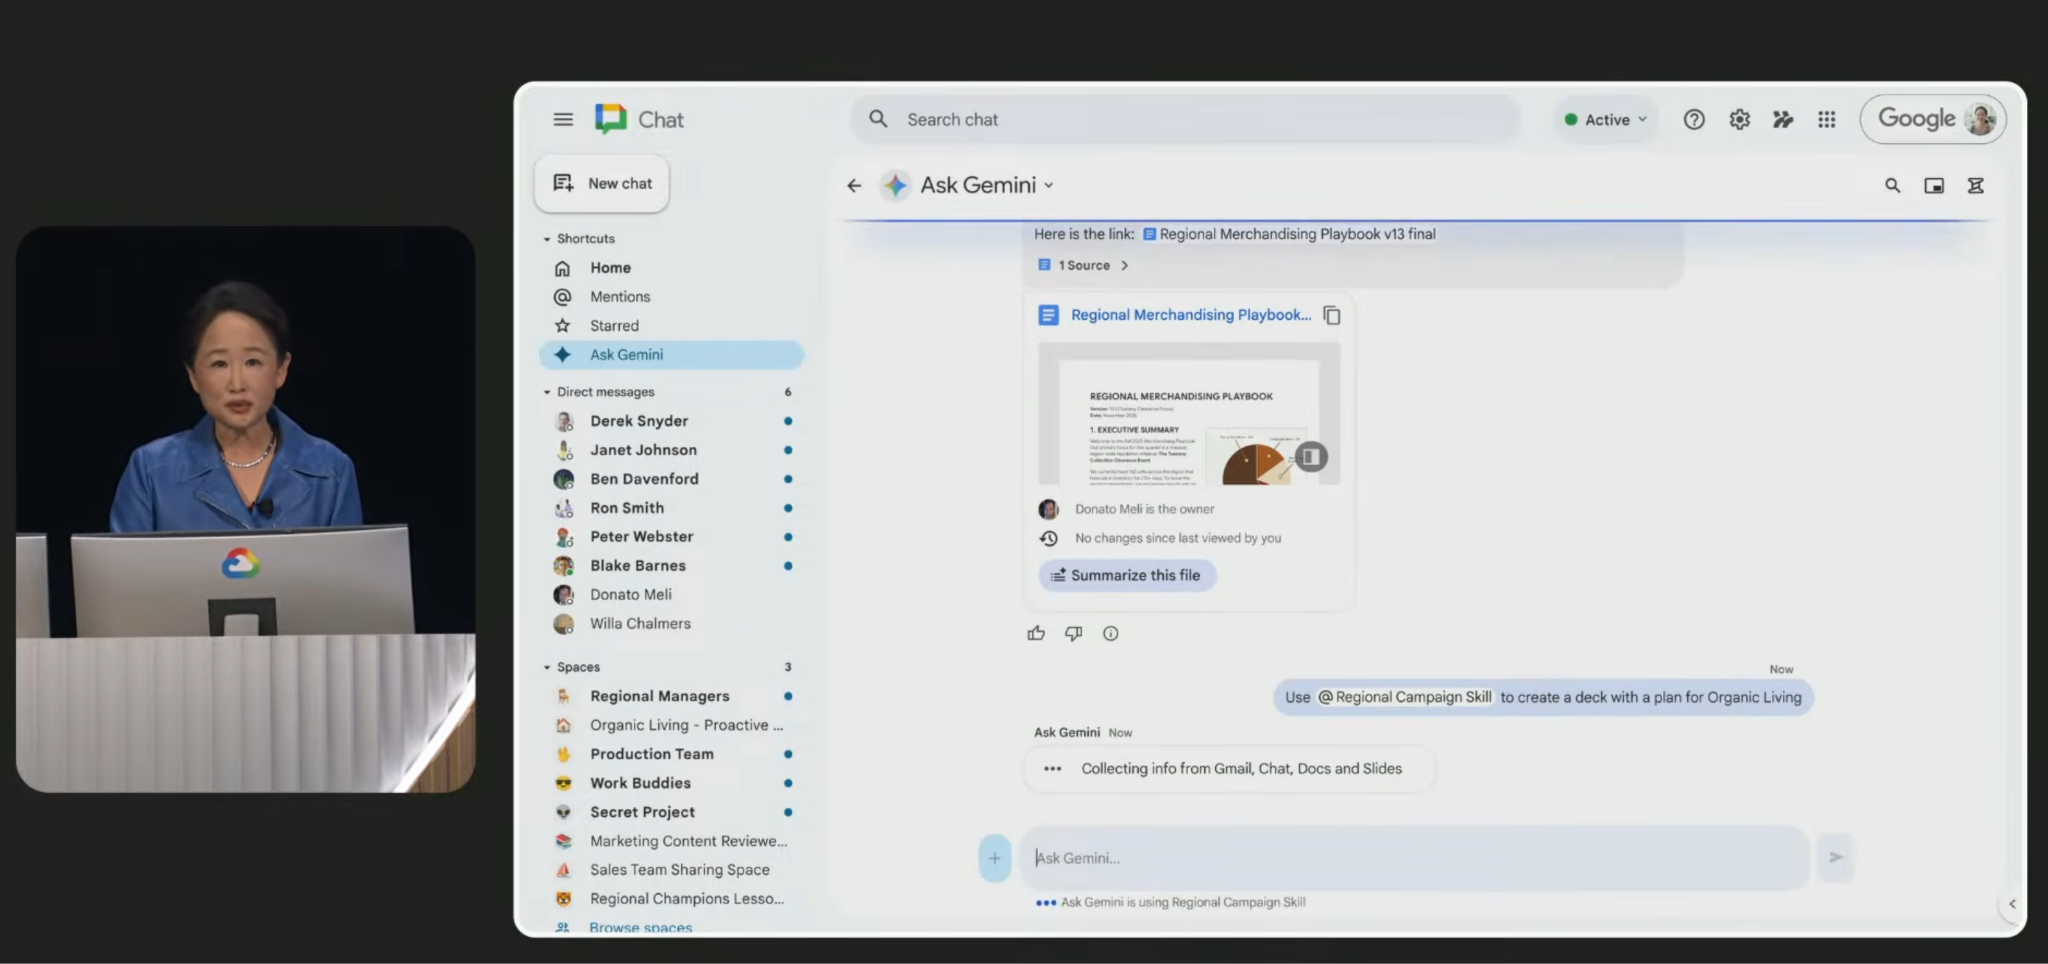Viewport: 2048px width, 964px height.
Task: Click the plus attach button
Action: tap(994, 858)
